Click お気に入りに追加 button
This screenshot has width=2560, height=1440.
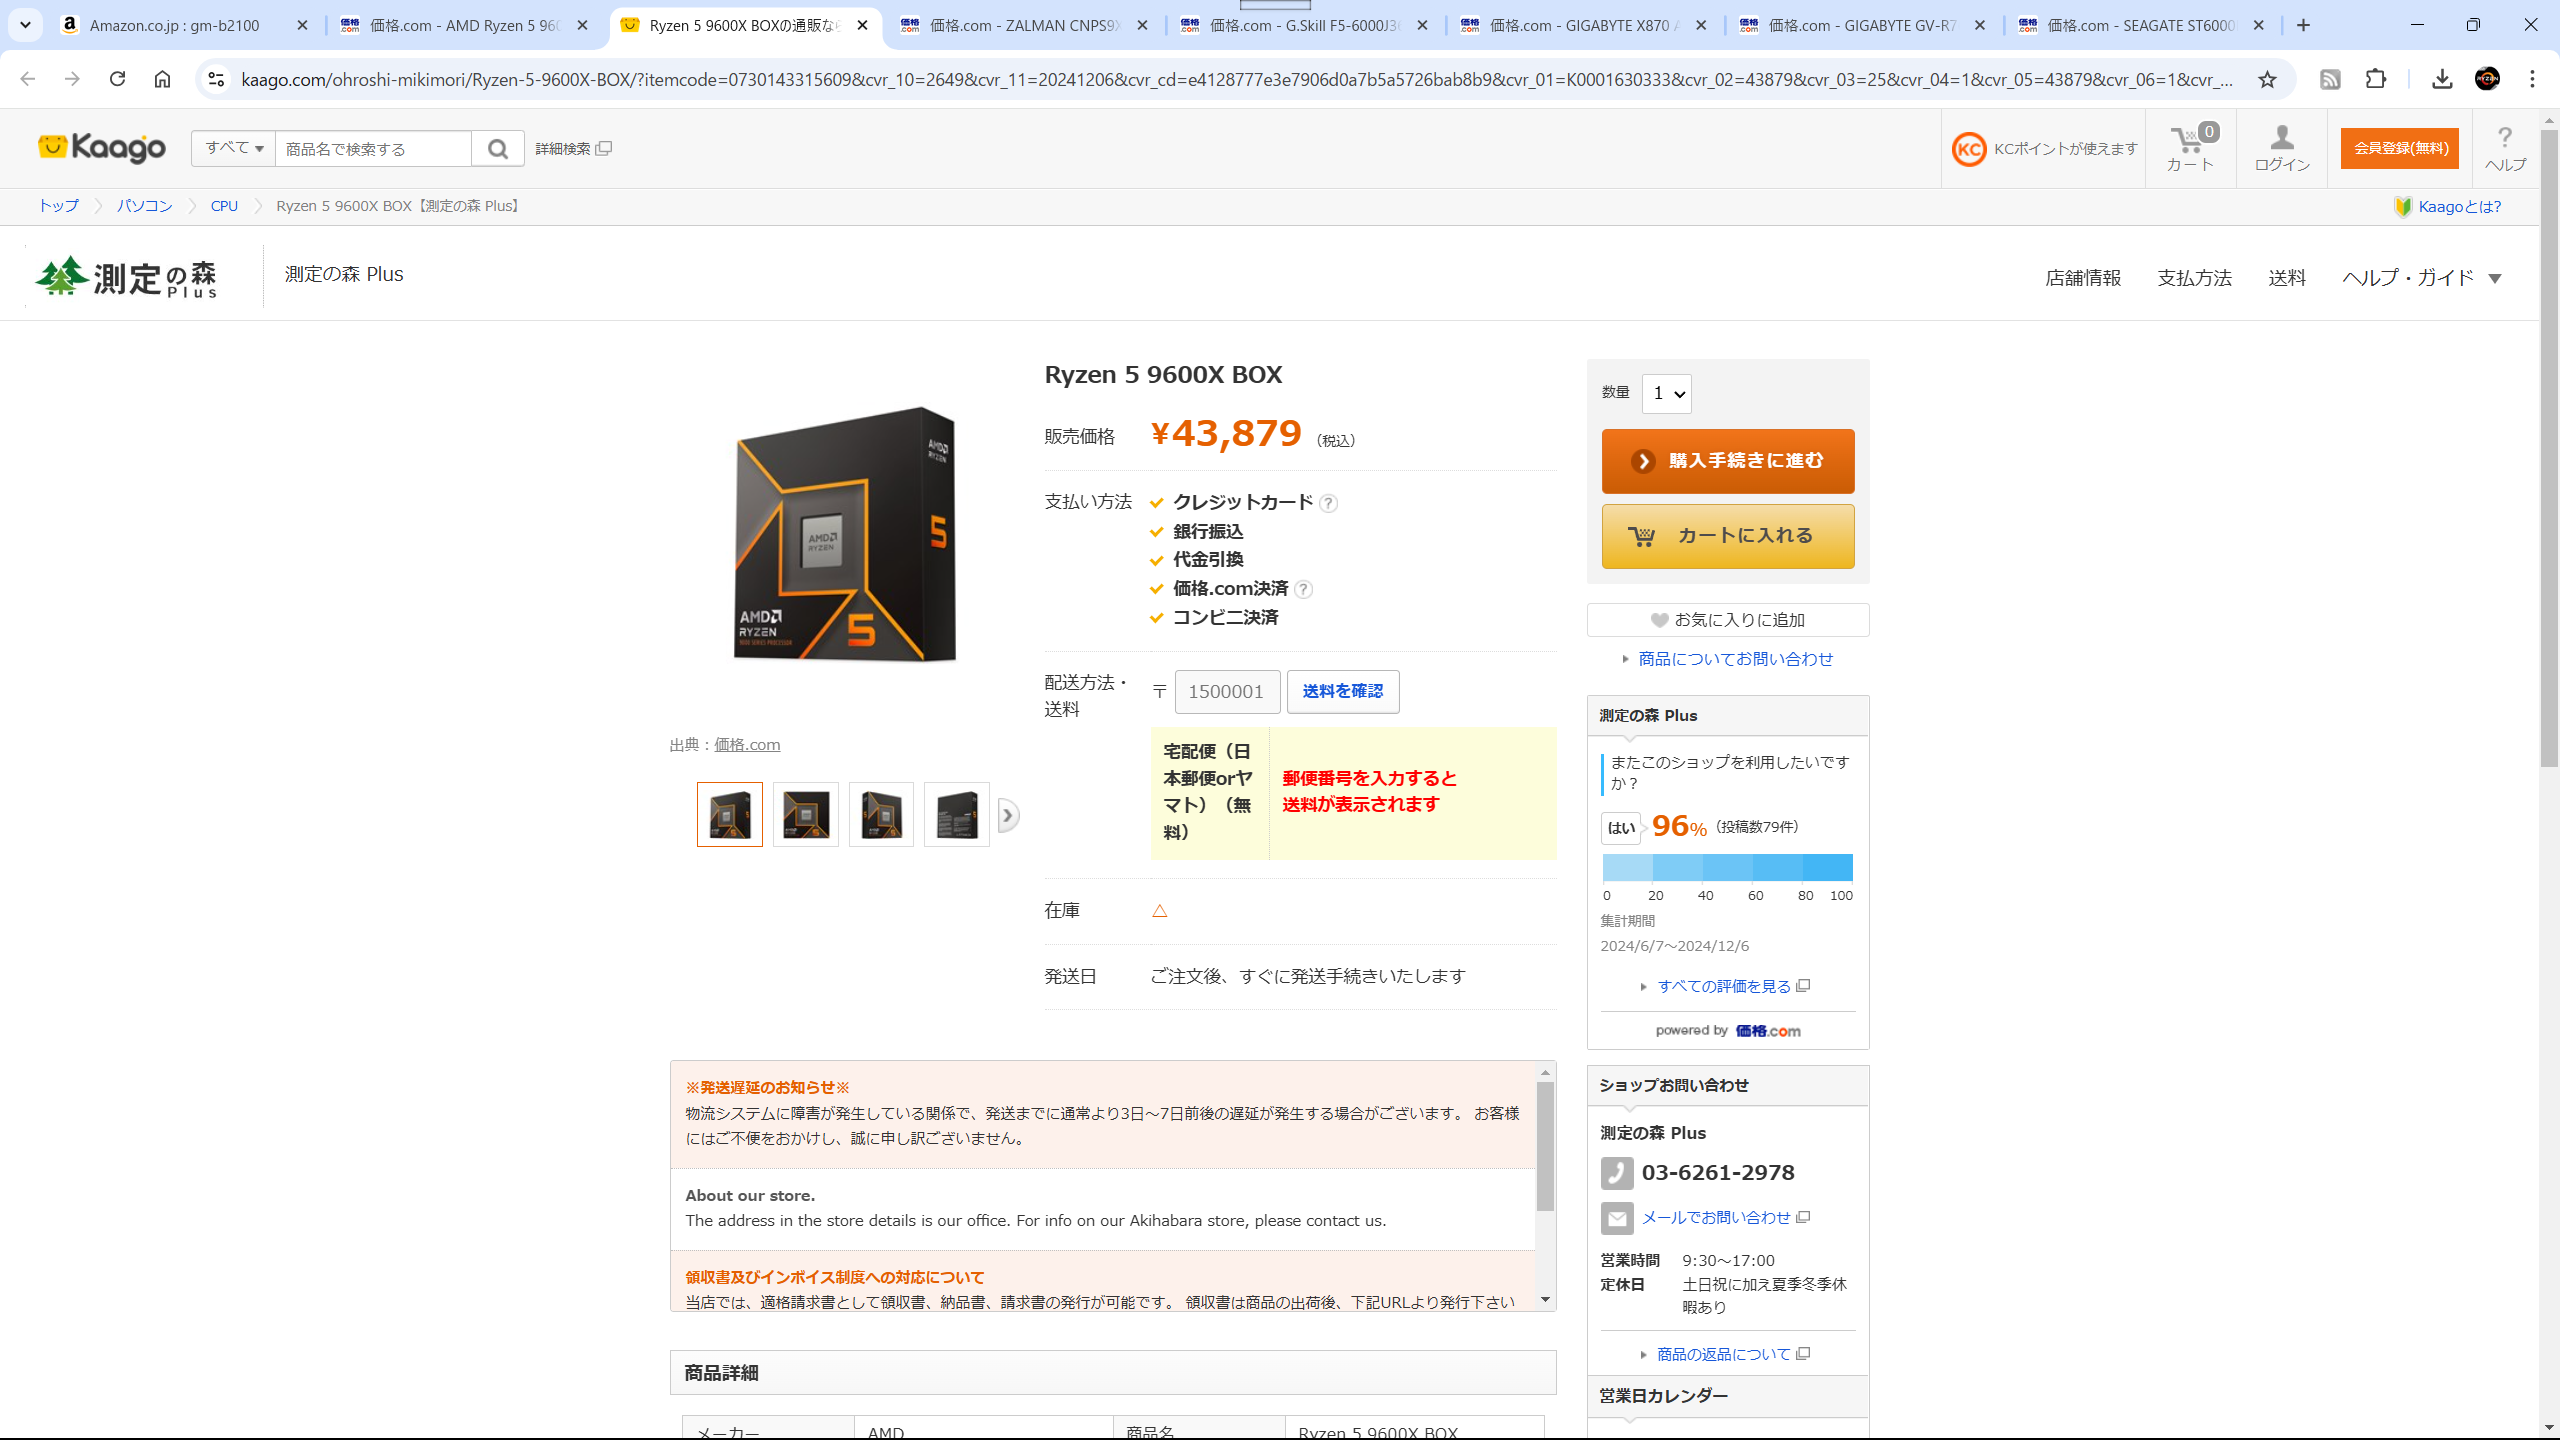(x=1728, y=620)
